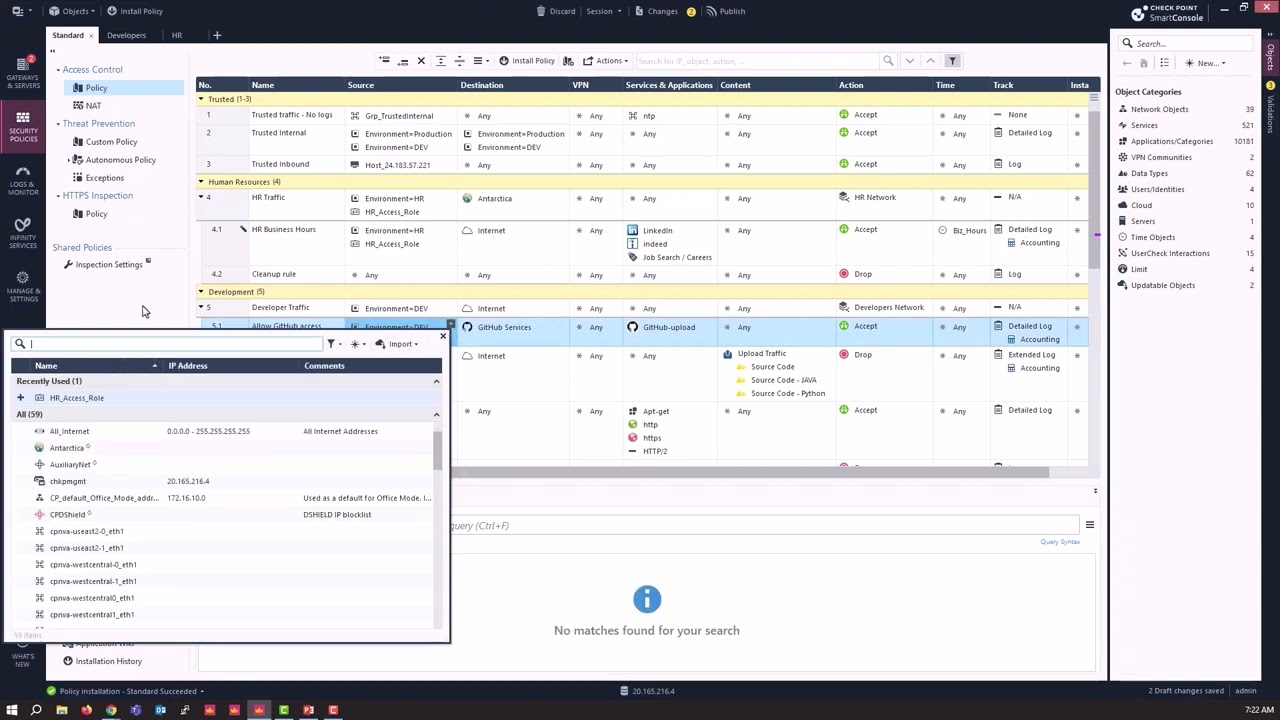This screenshot has width=1280, height=720.
Task: Switch to Developers policy tab
Action: [126, 35]
